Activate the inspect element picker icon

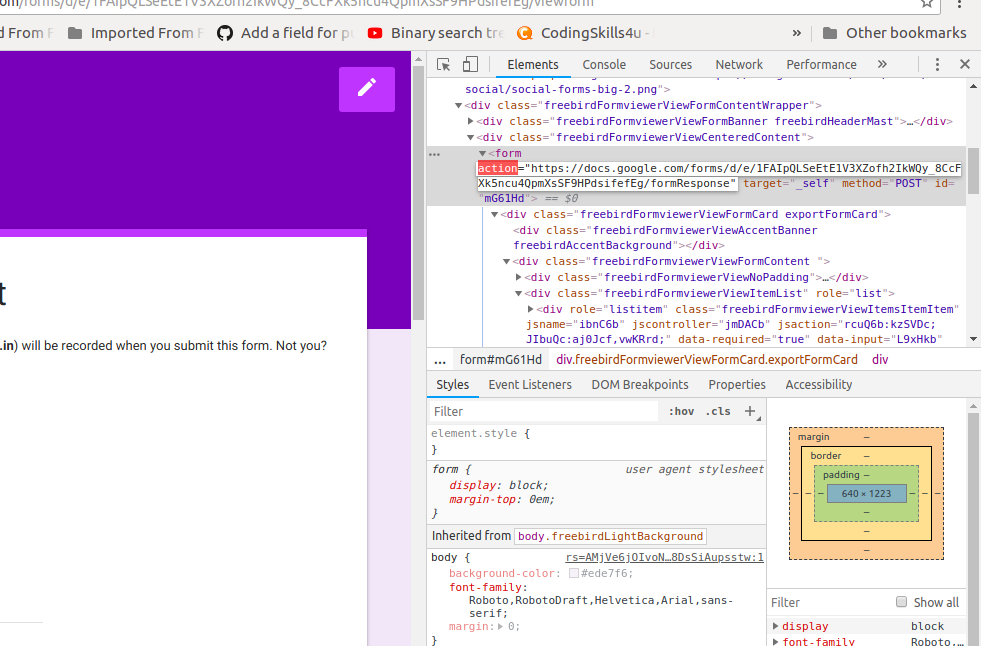tap(443, 64)
